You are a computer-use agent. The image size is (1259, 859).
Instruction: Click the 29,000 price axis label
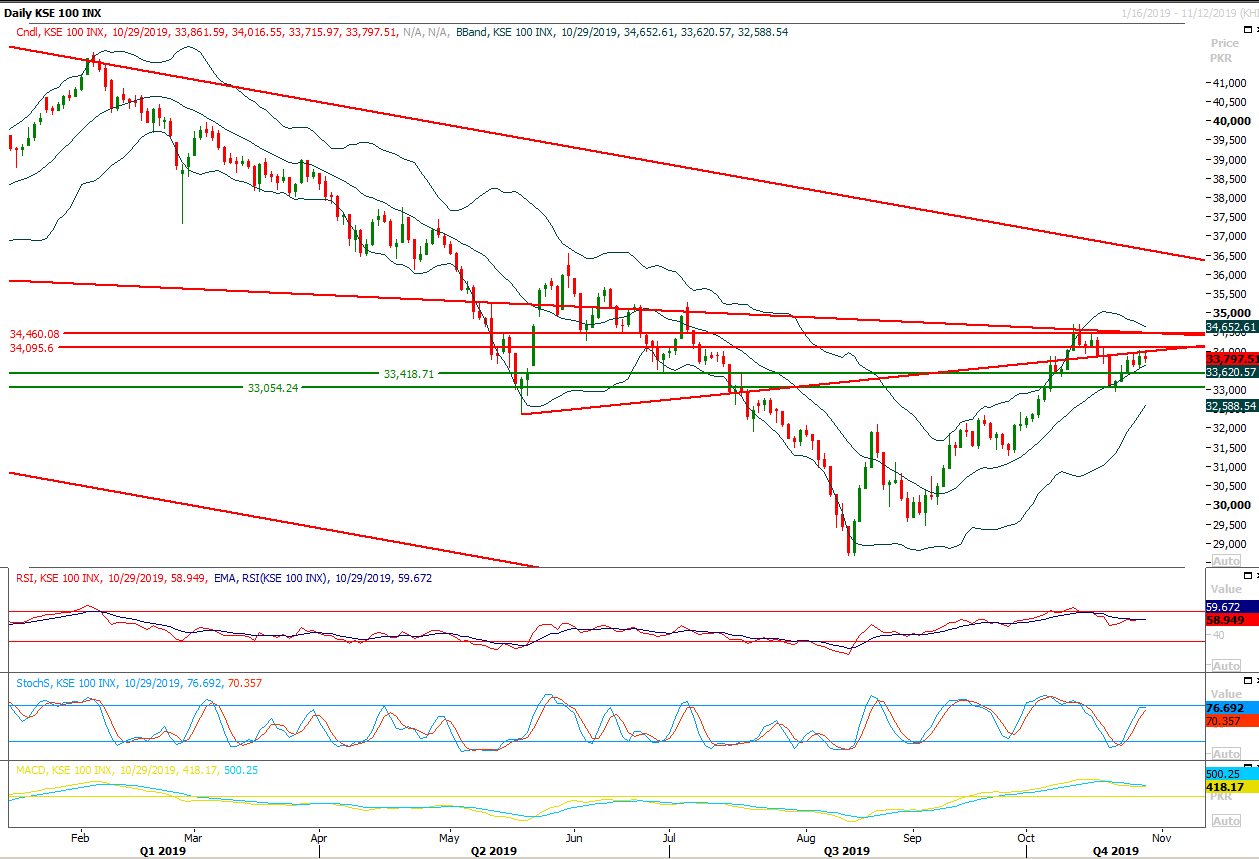pos(1228,544)
